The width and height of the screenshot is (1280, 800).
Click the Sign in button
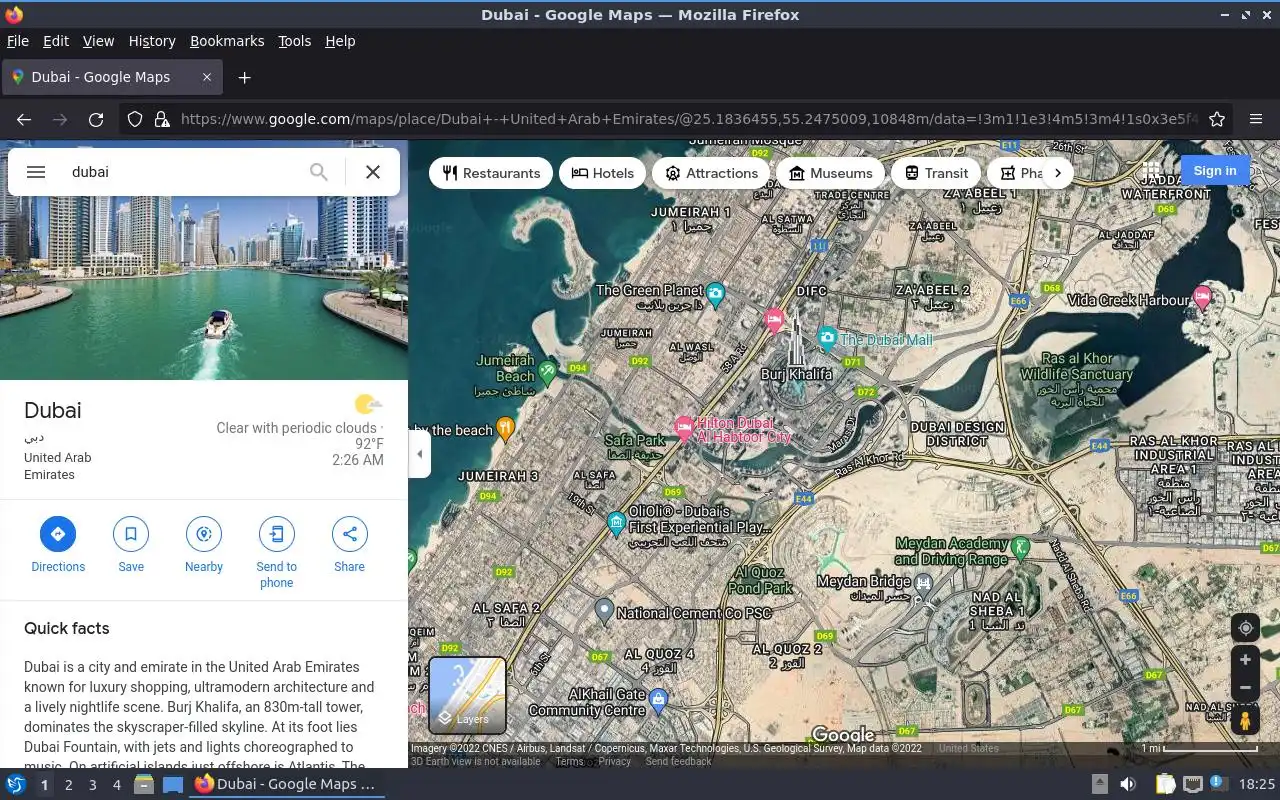click(x=1215, y=171)
